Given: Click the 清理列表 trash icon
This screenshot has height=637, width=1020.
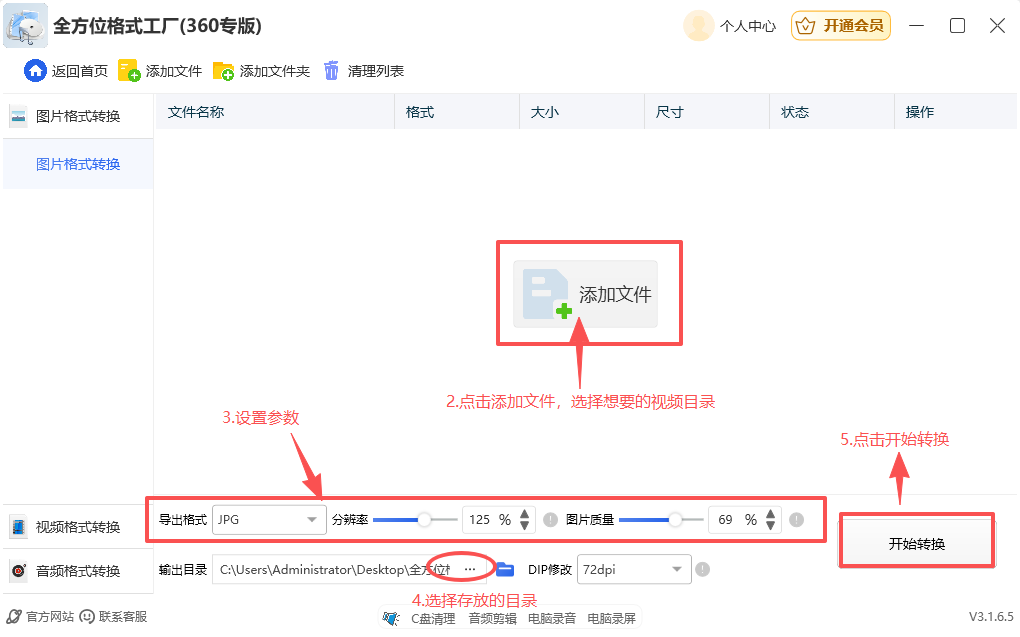Looking at the screenshot, I should (x=331, y=70).
